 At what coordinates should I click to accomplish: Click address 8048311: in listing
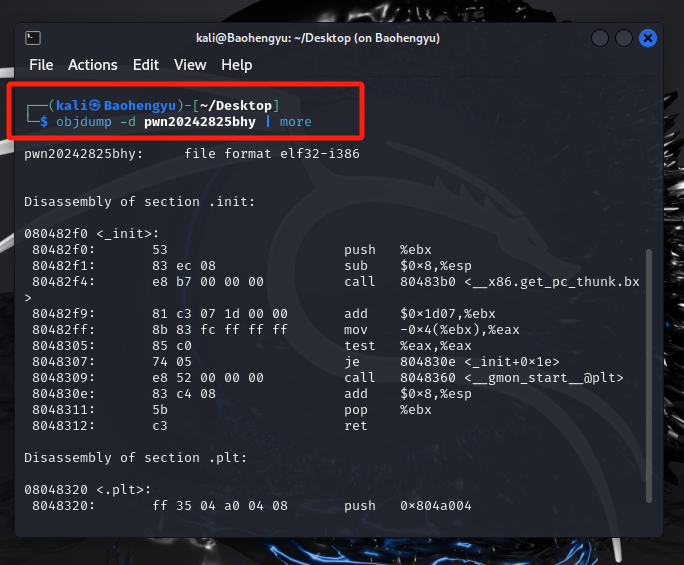(x=63, y=410)
